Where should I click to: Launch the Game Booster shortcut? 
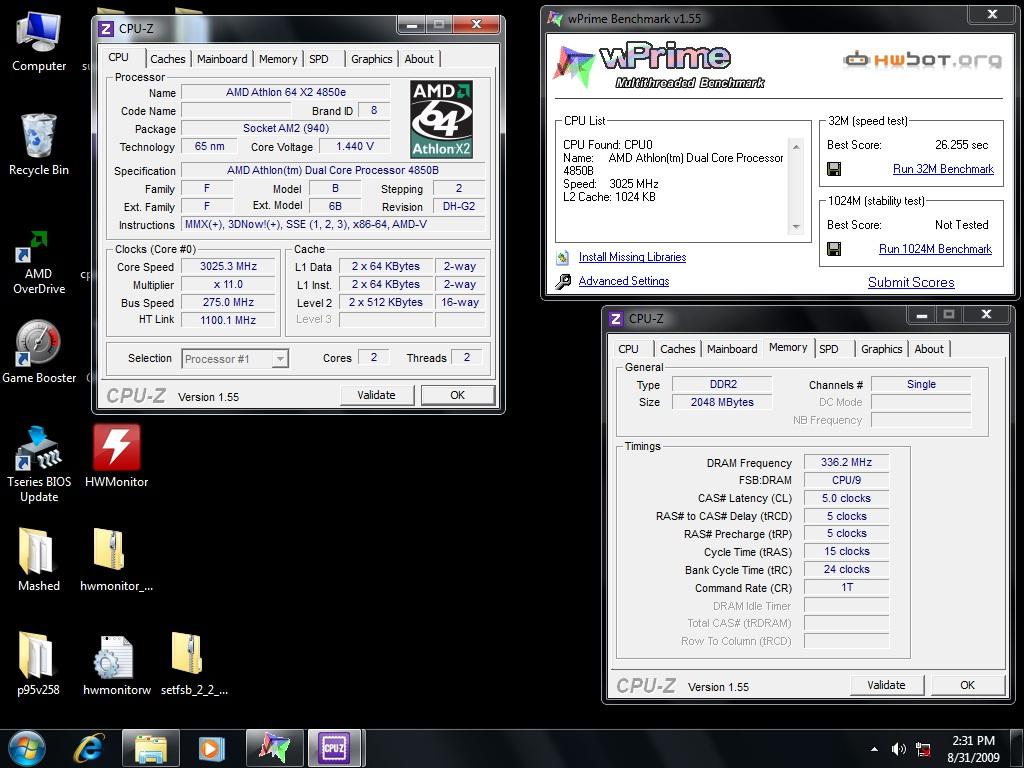[39, 351]
